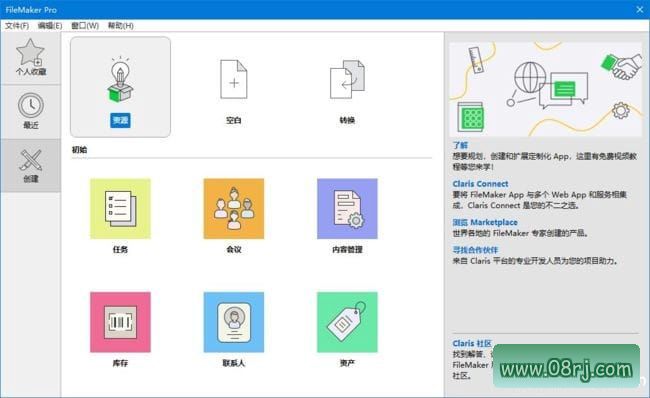Select the 创建 create tab in the sidebar
Viewport: 650px width, 398px height.
pos(31,165)
